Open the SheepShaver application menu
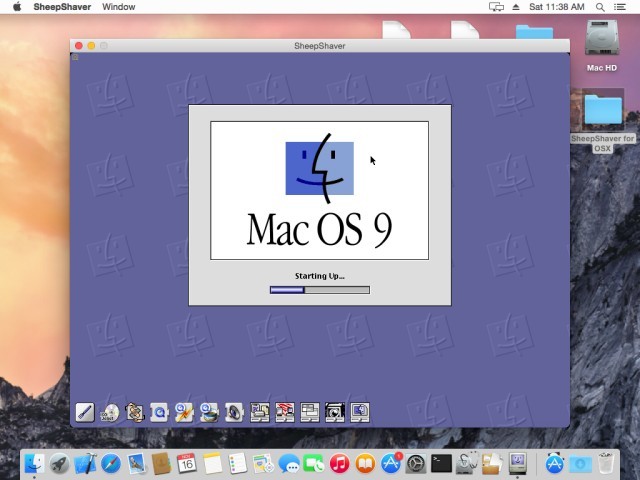The image size is (640, 480). click(x=62, y=7)
